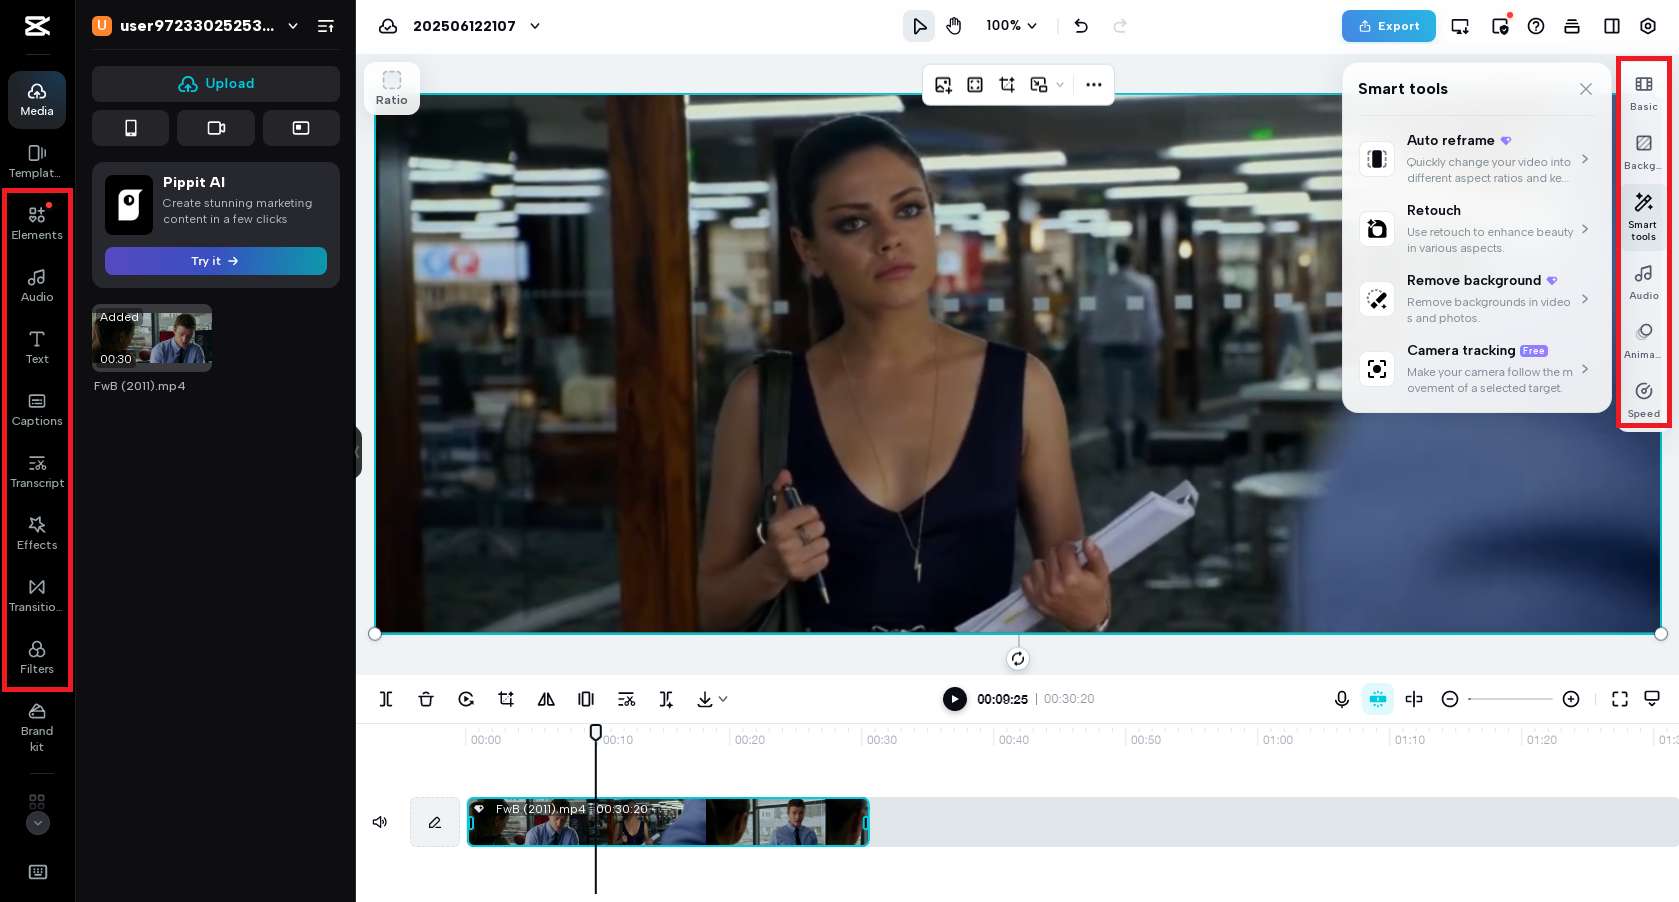Click Try it for Pippit AI

[x=216, y=261]
